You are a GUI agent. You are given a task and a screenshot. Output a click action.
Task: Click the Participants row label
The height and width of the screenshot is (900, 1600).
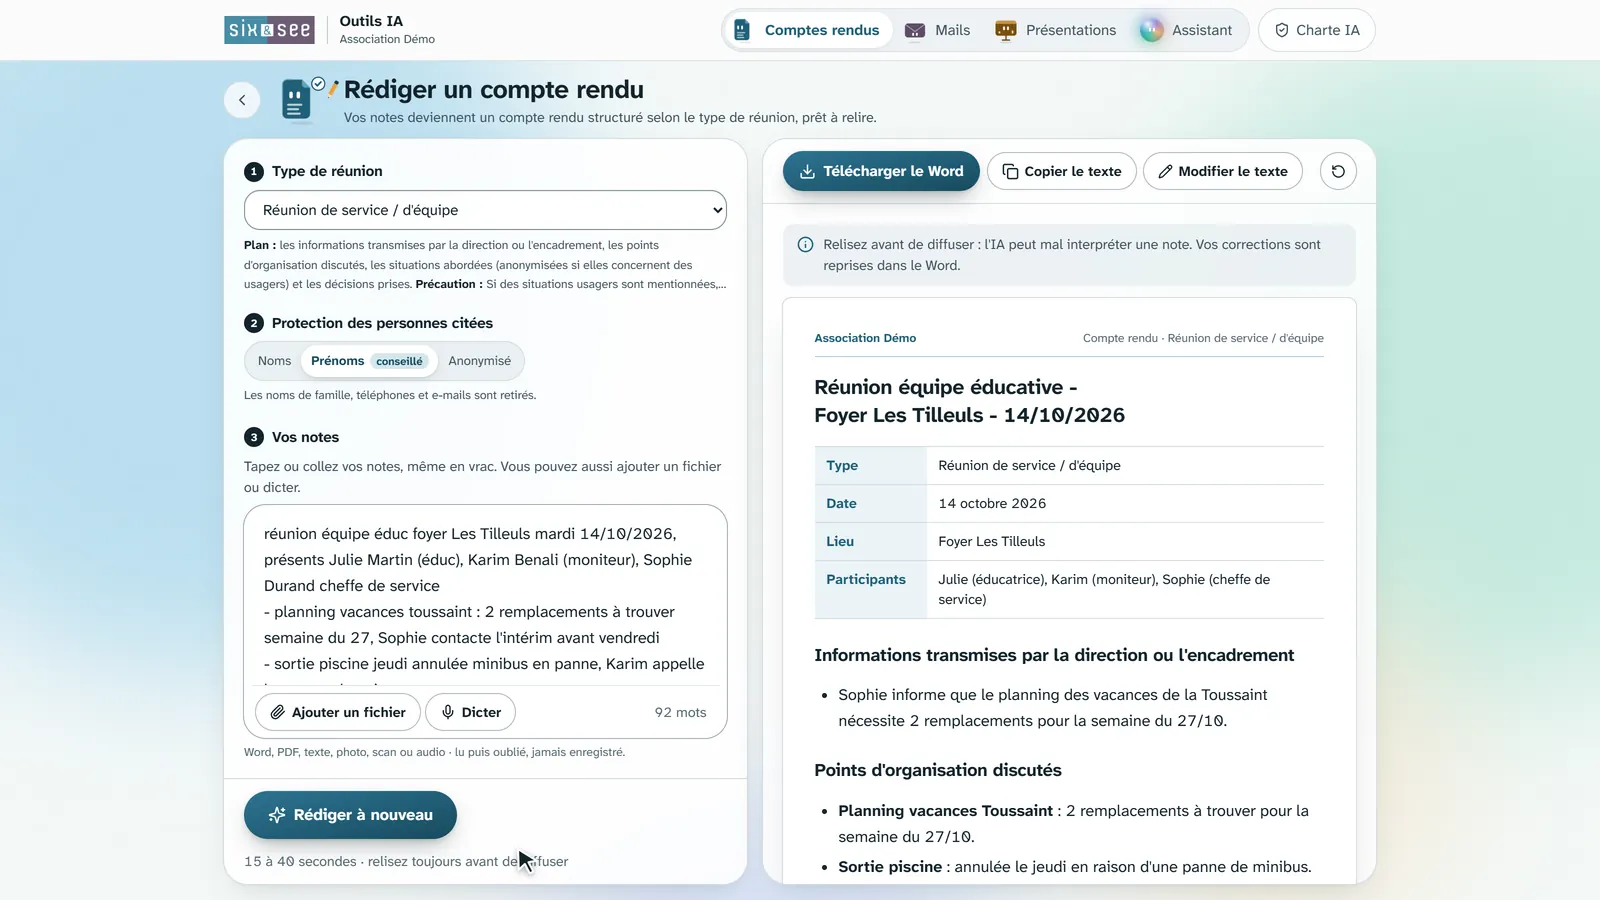866,579
